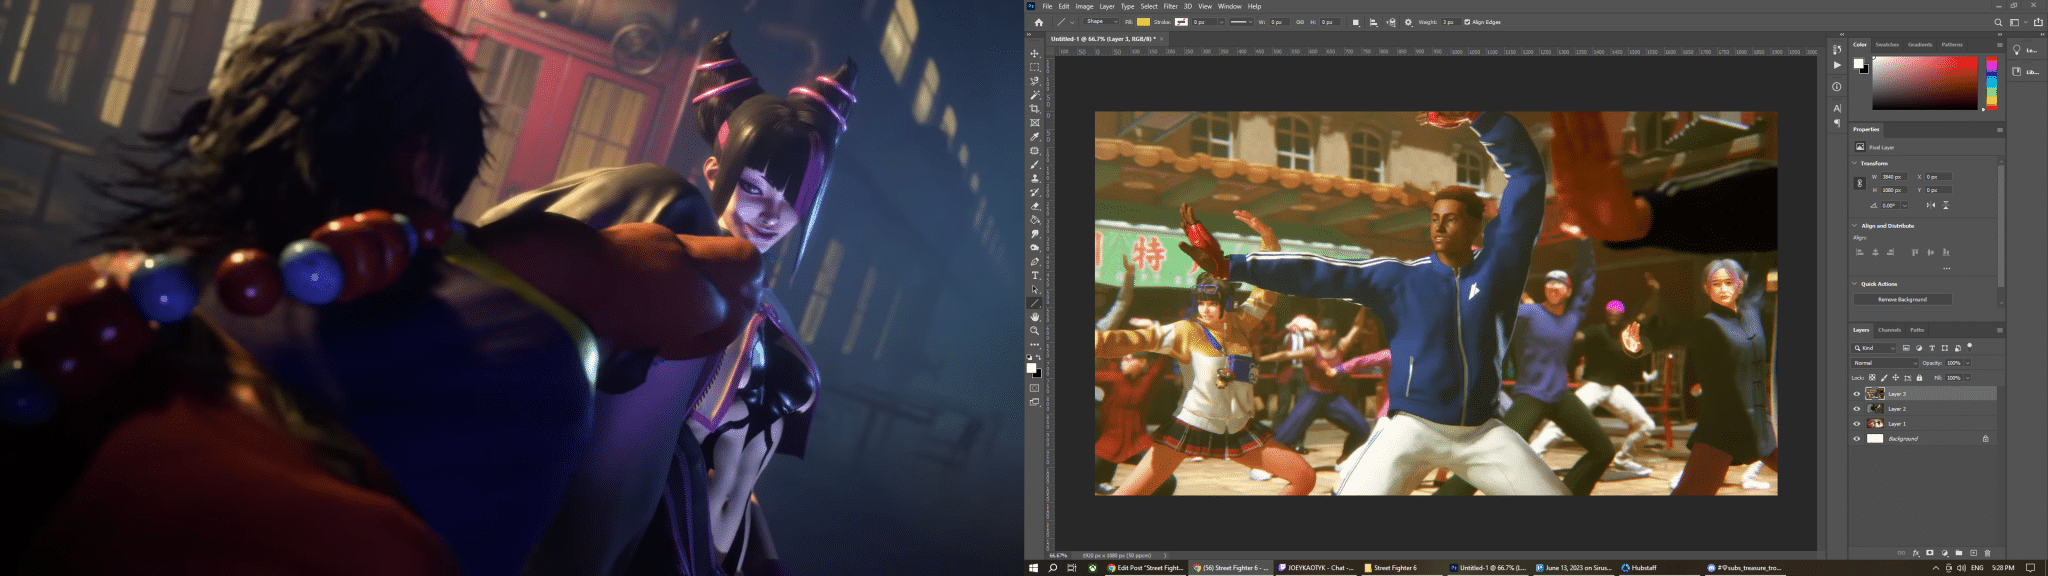
Task: Switch to the Channels tab
Action: click(1889, 330)
